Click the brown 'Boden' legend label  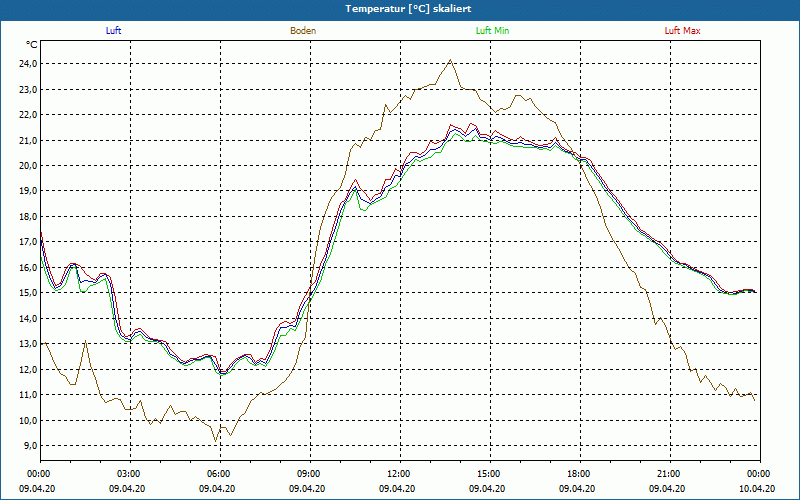303,31
